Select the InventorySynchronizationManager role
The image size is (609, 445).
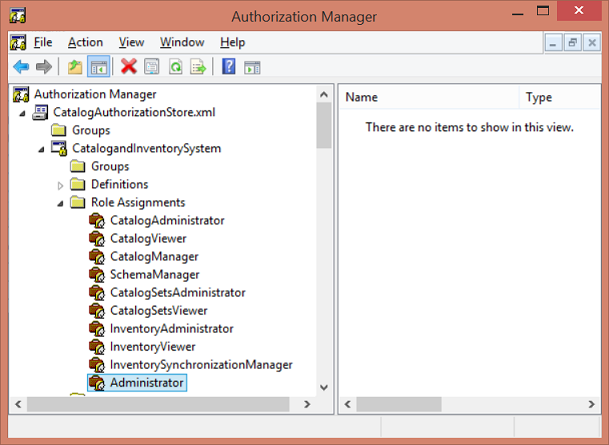click(x=200, y=365)
